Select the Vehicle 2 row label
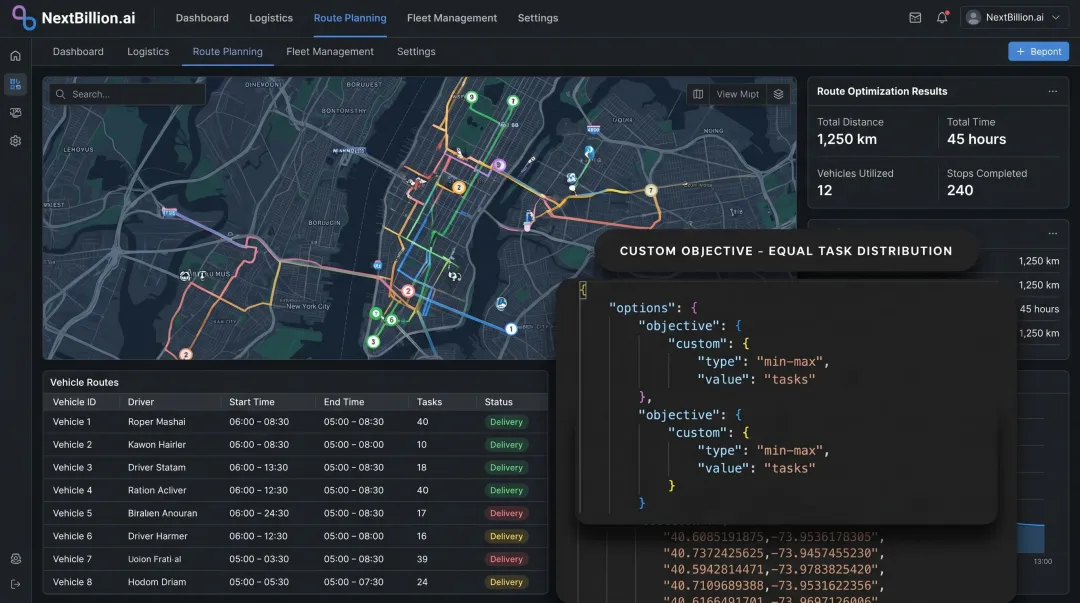Image resolution: width=1080 pixels, height=603 pixels. (x=72, y=444)
